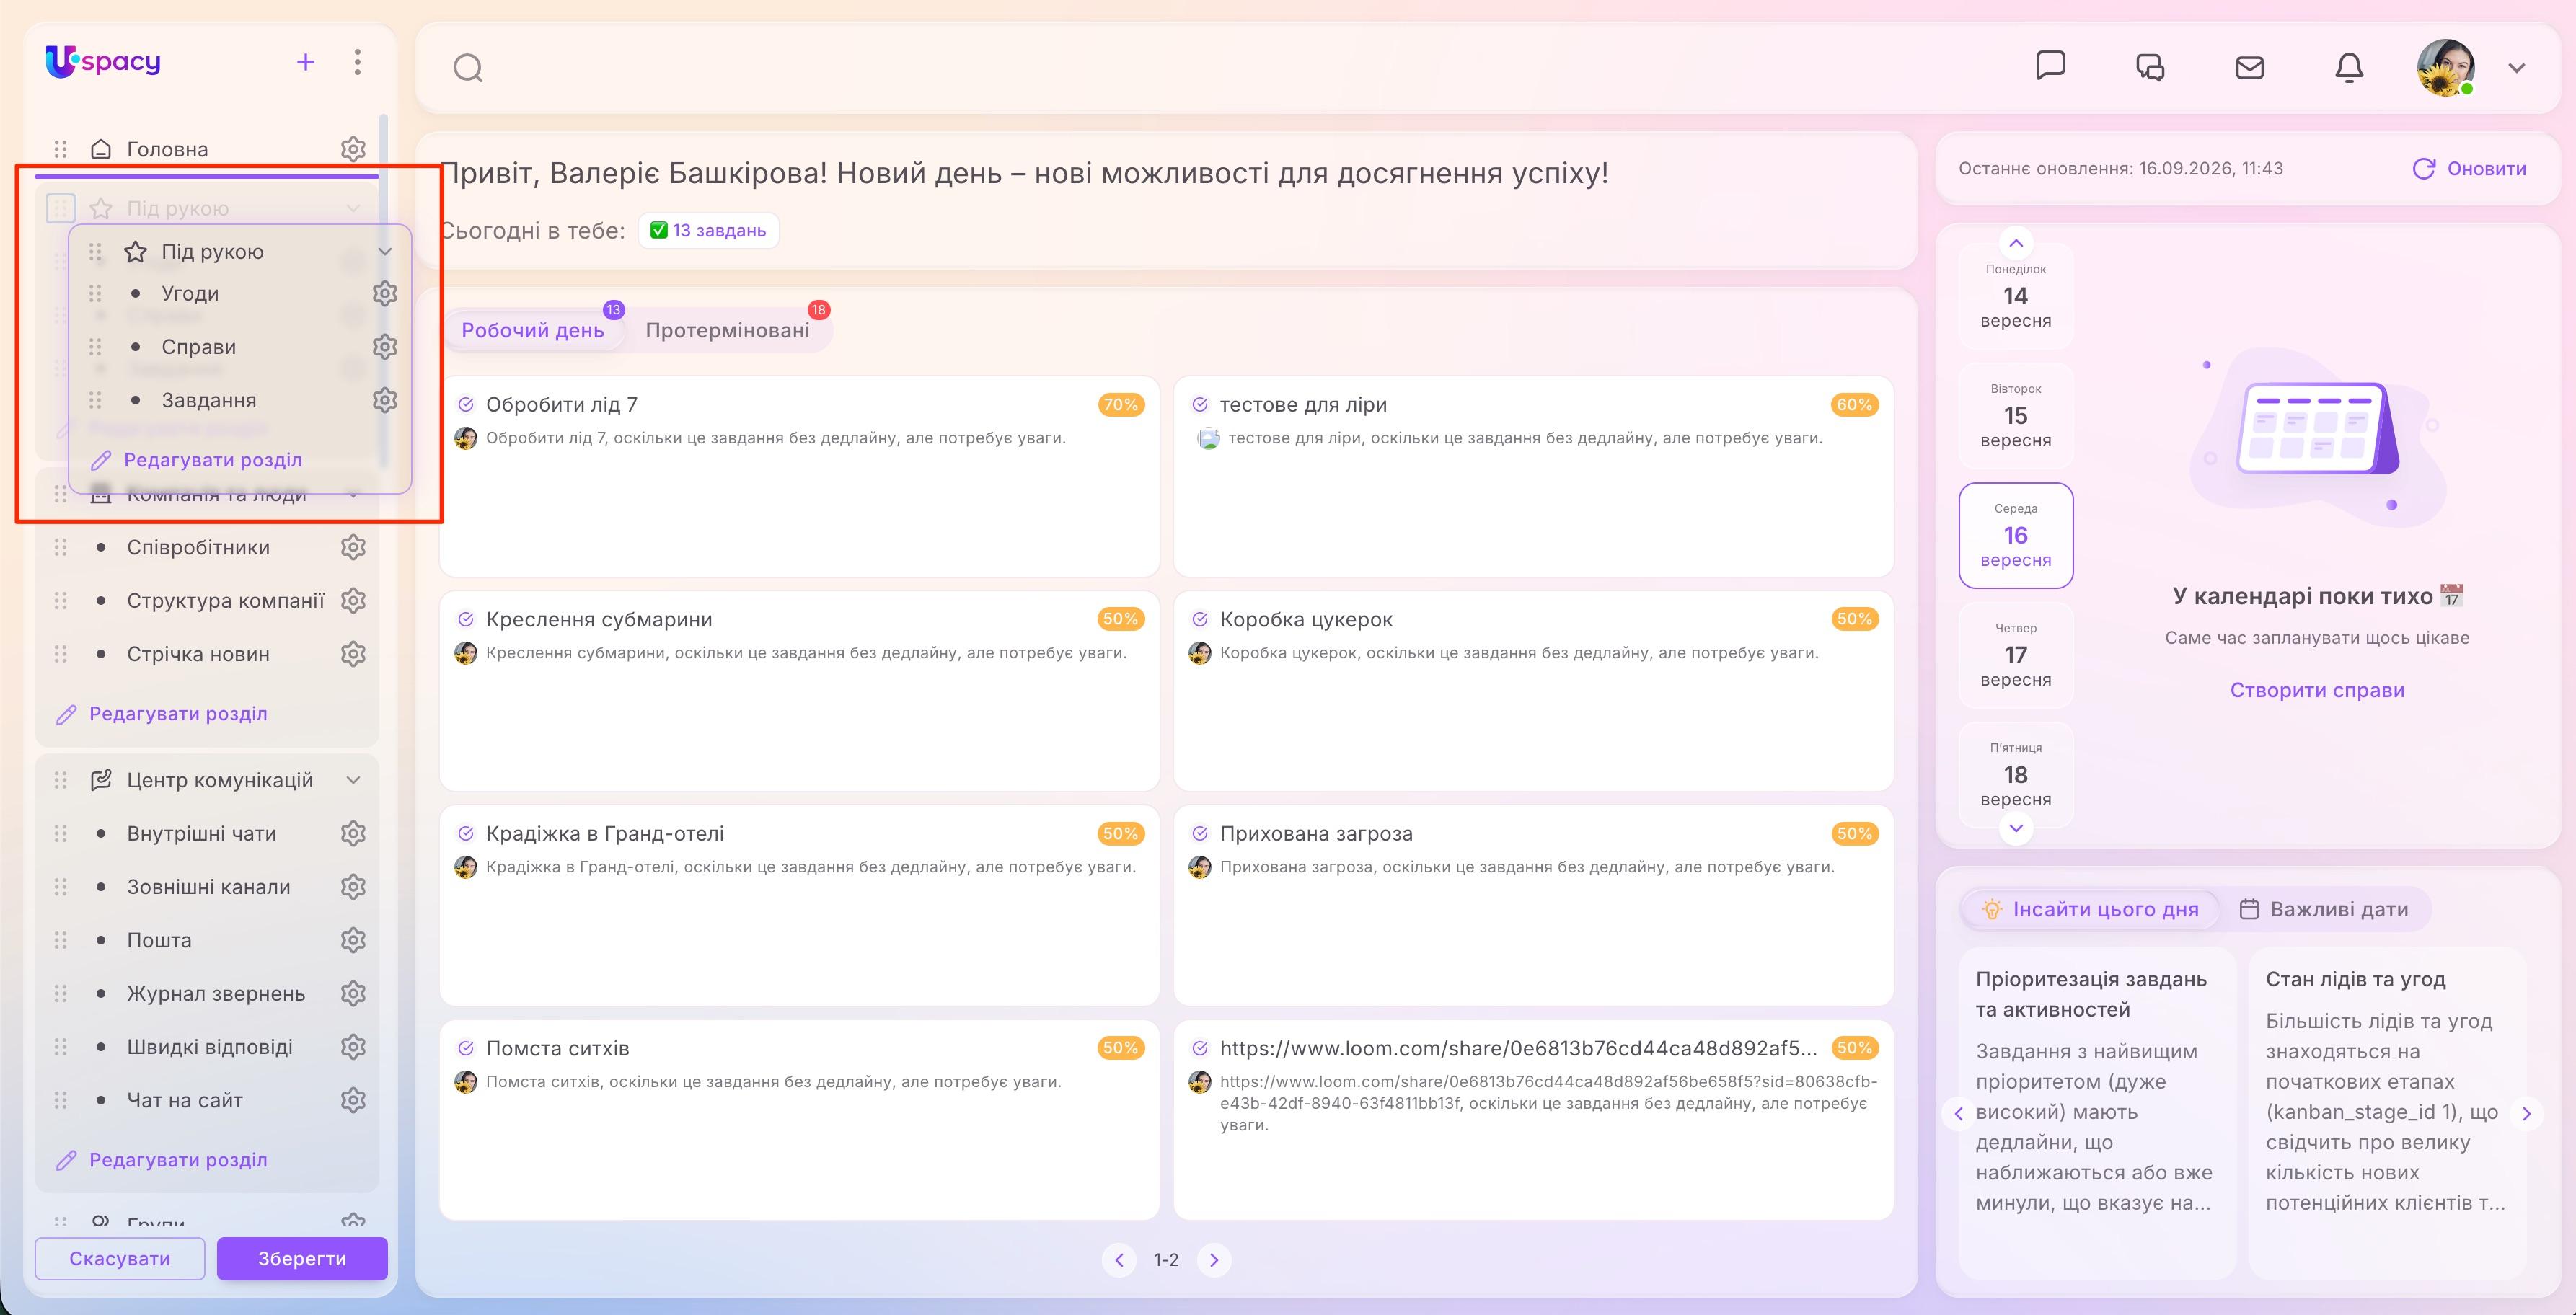This screenshot has height=1315, width=2576.
Task: Open the three-dot menu in the sidebar header
Action: click(357, 62)
